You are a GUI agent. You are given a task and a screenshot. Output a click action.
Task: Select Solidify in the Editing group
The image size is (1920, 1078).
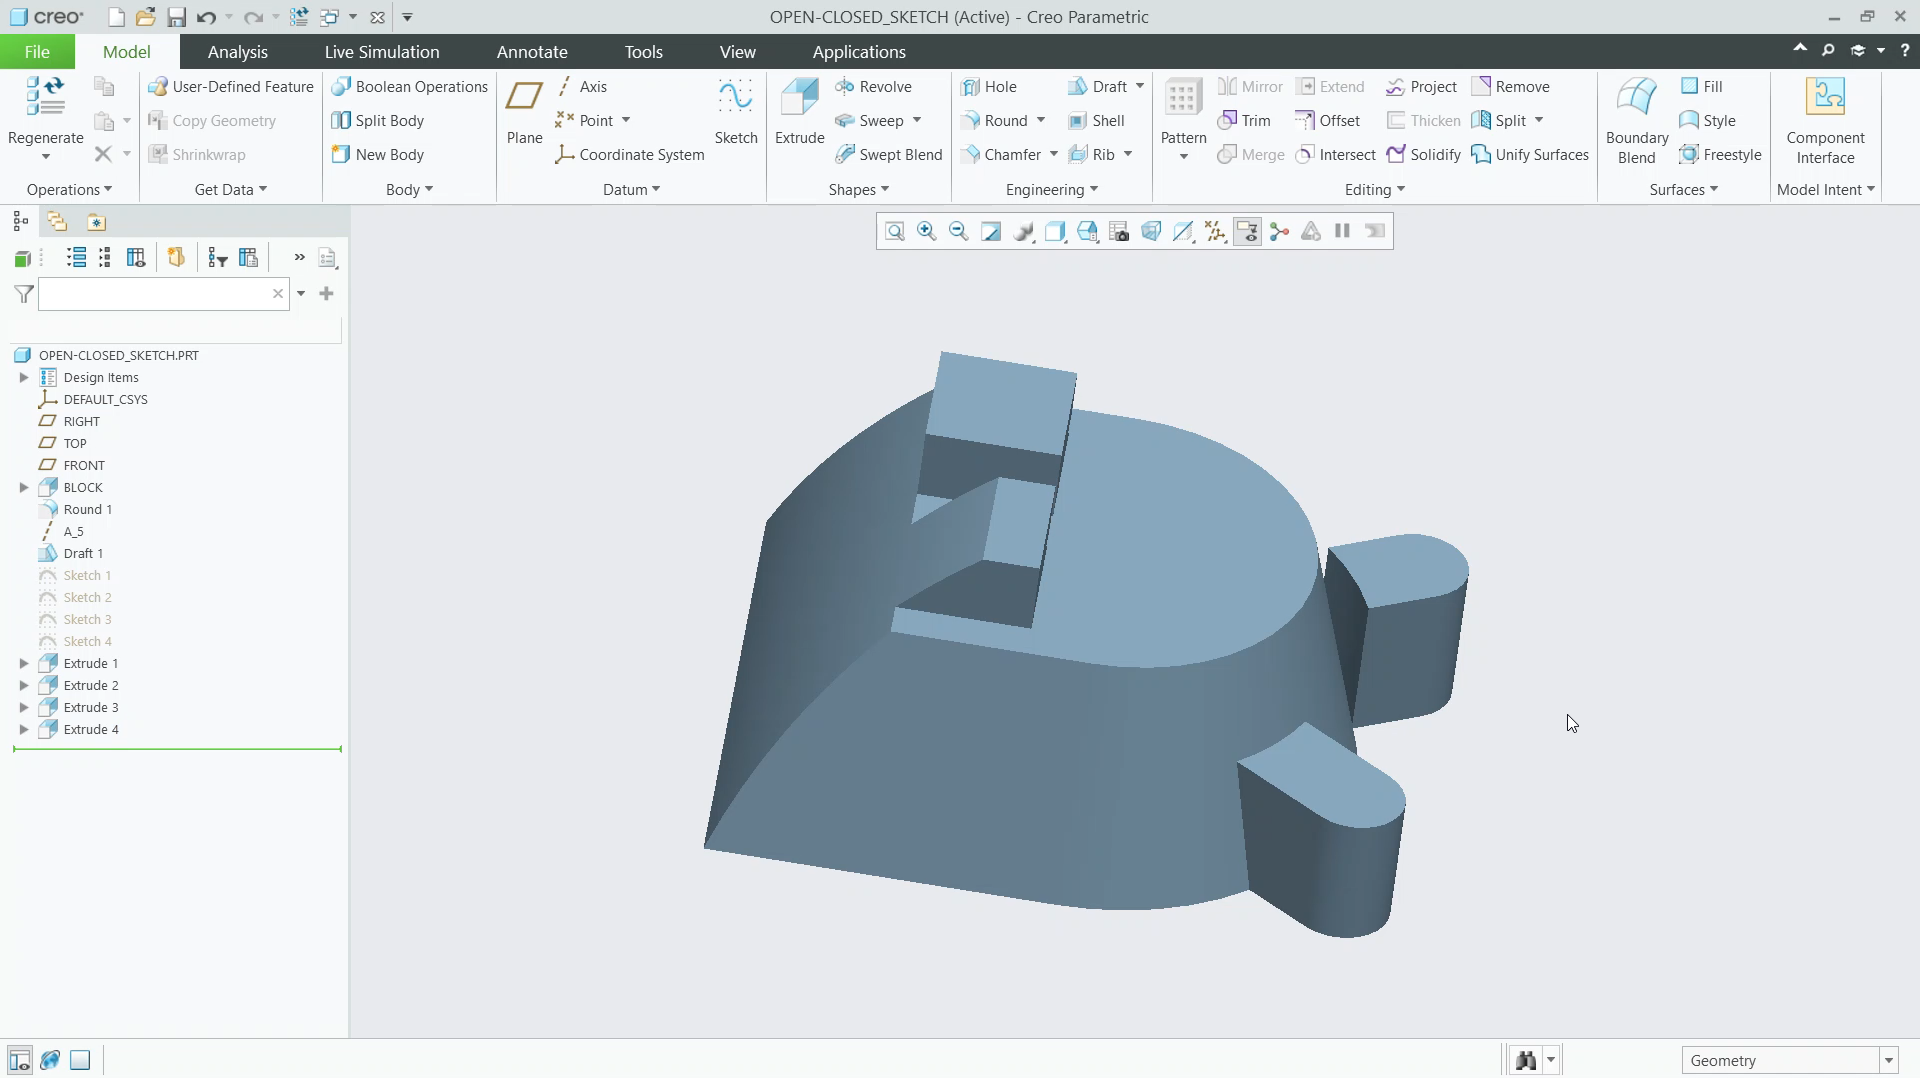(x=1423, y=155)
